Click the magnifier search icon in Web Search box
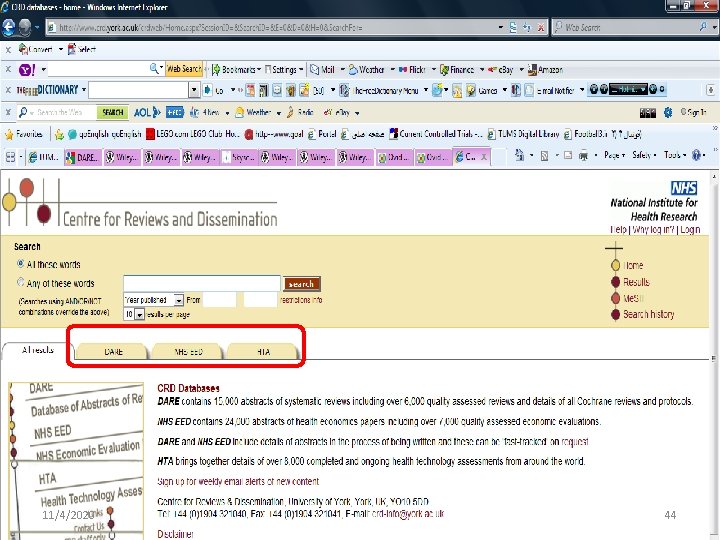The image size is (720, 540). point(703,27)
